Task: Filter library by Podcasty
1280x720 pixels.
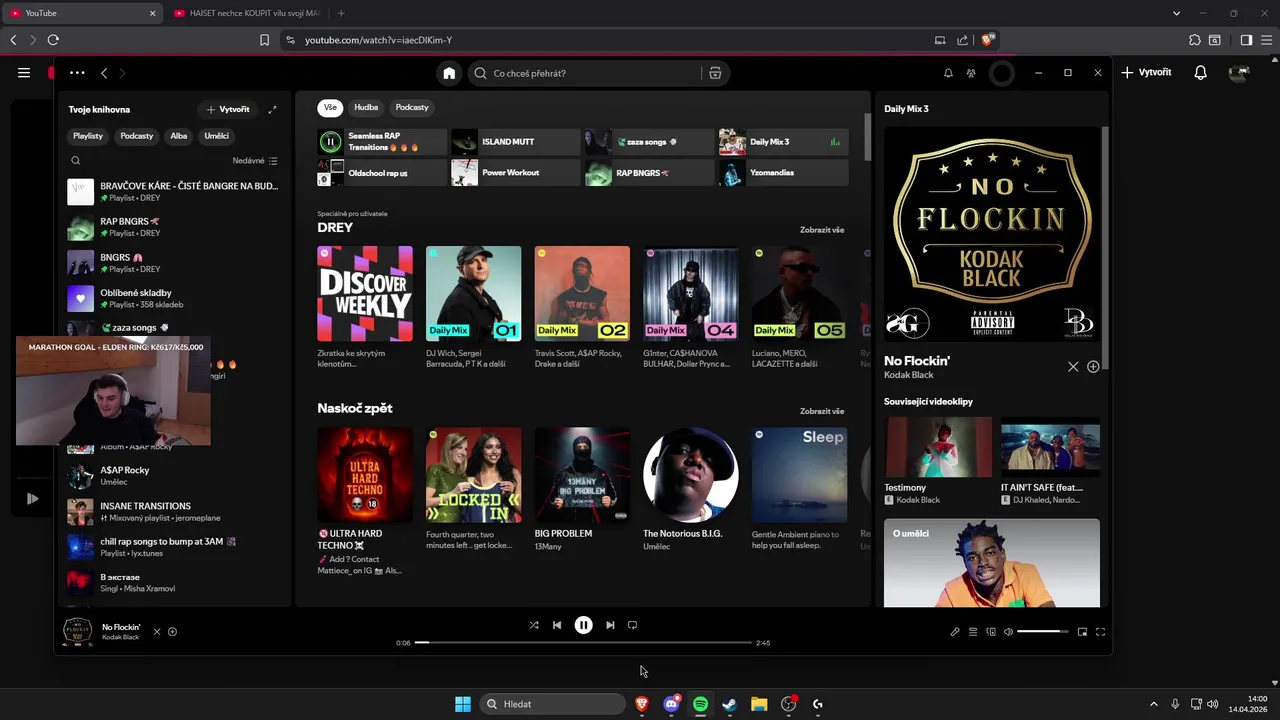Action: [137, 136]
